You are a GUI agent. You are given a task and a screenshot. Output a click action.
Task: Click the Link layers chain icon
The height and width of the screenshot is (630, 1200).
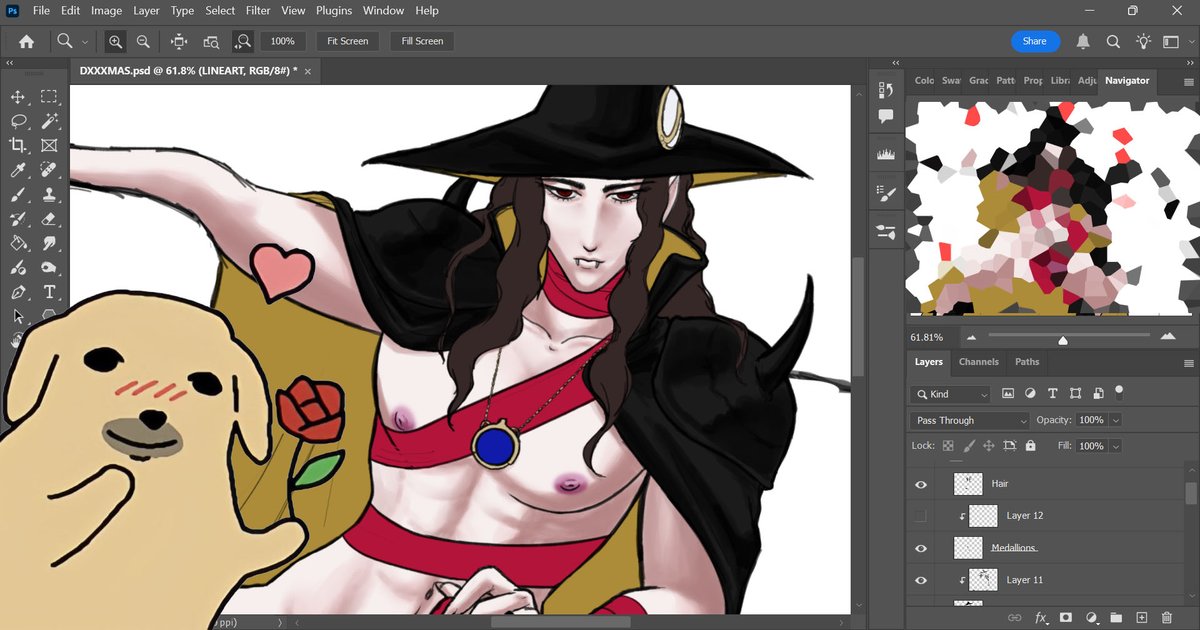coord(1015,618)
